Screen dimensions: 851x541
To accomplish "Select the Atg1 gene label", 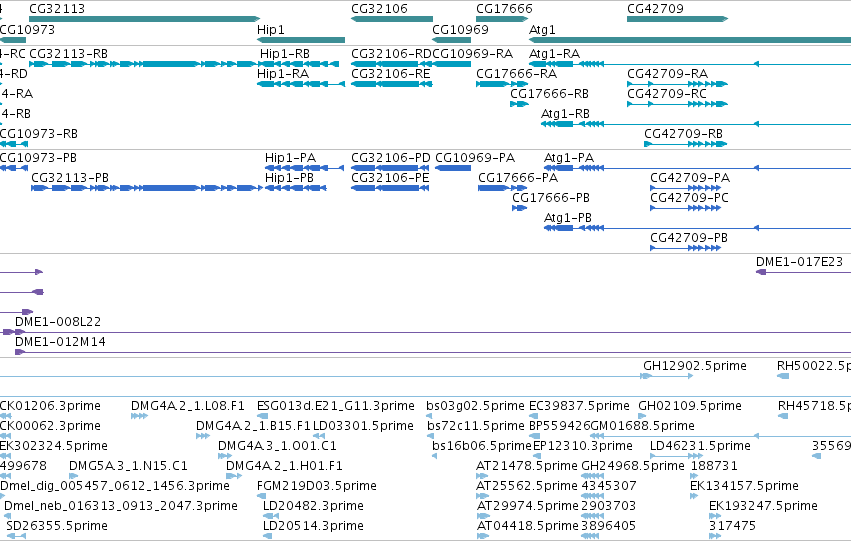I will (x=542, y=29).
